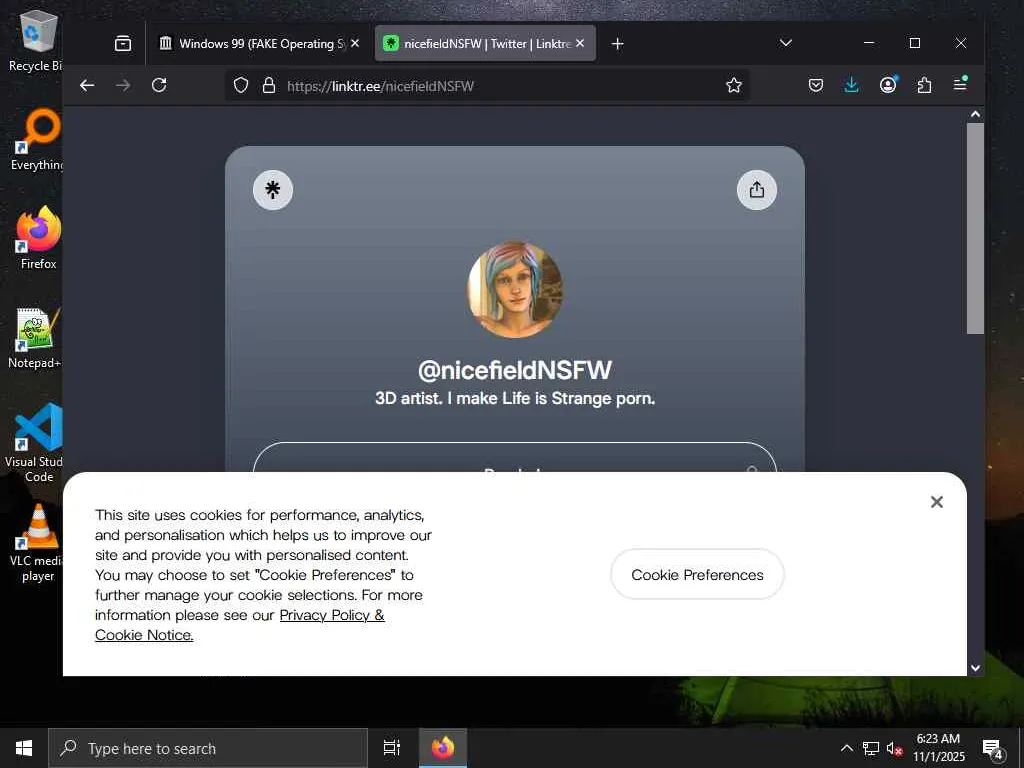The width and height of the screenshot is (1024, 768).
Task: Click the profile avatar image
Action: 515,289
